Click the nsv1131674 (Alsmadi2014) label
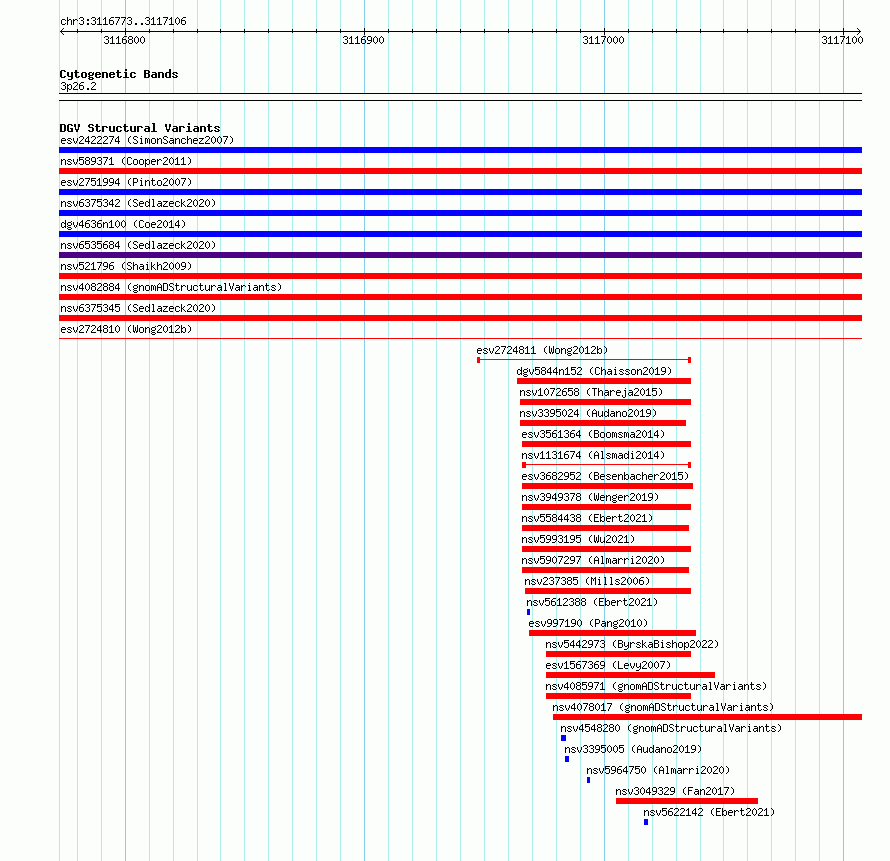Viewport: 890px width, 861px height. coord(593,455)
